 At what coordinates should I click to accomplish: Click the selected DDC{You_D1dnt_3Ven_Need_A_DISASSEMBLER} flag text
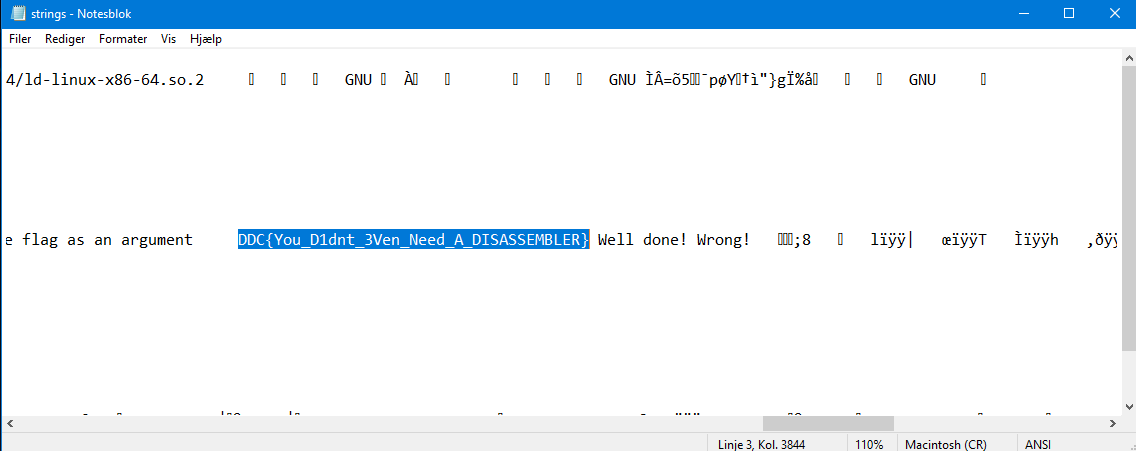(x=414, y=240)
